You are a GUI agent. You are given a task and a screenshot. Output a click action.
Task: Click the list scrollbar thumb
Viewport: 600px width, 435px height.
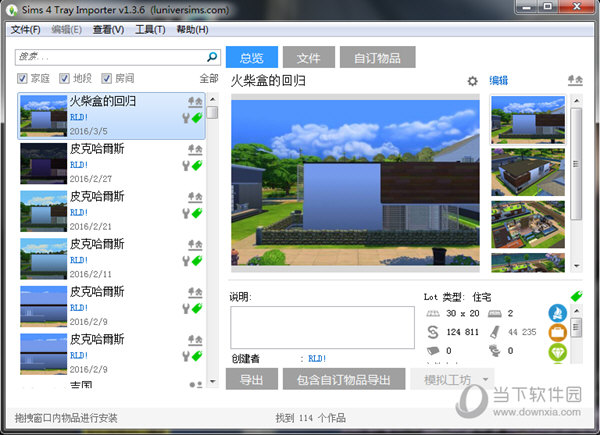[213, 112]
